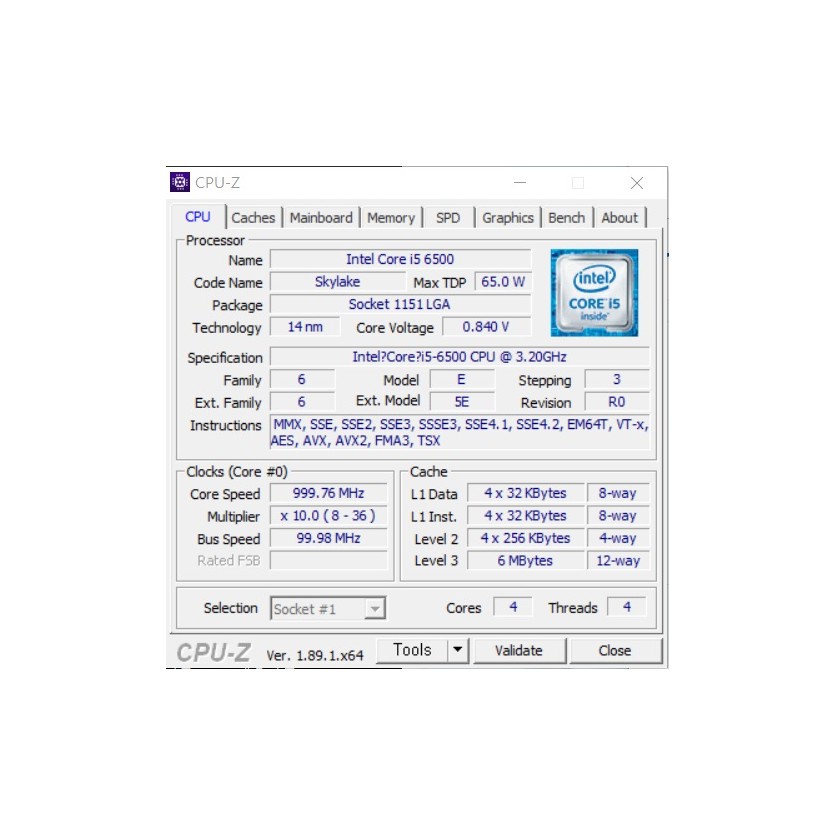Go to the SPD tab
The width and height of the screenshot is (835, 835).
pos(448,218)
